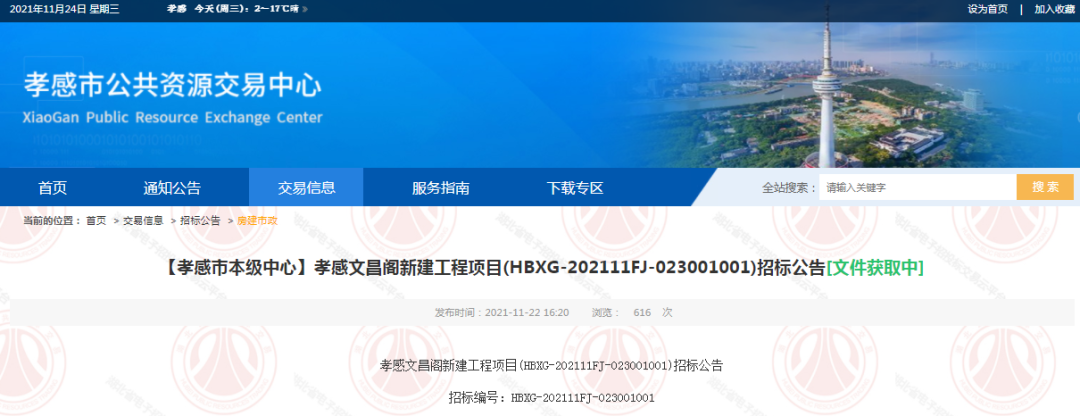The width and height of the screenshot is (1080, 416).
Task: Click the orange 搜索 button
Action: pyautogui.click(x=1045, y=187)
